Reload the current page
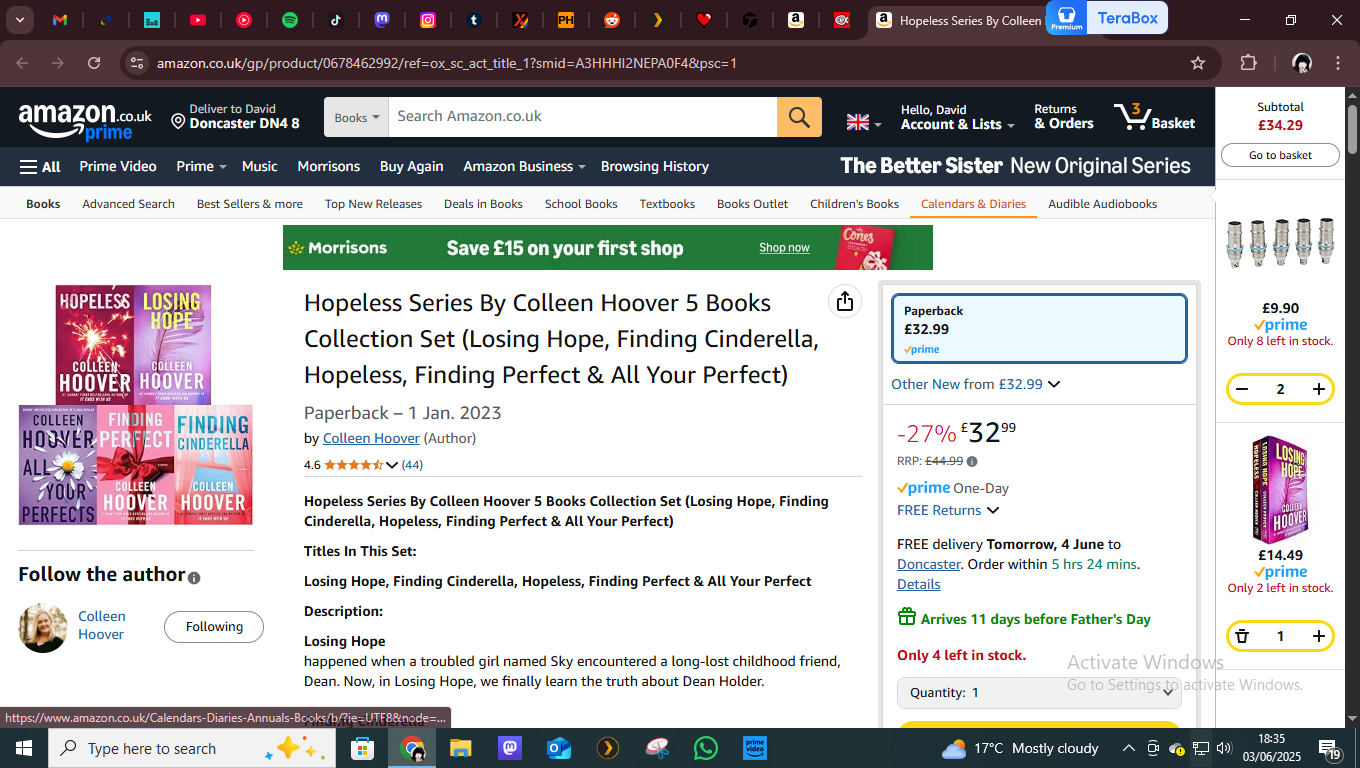 [x=94, y=63]
